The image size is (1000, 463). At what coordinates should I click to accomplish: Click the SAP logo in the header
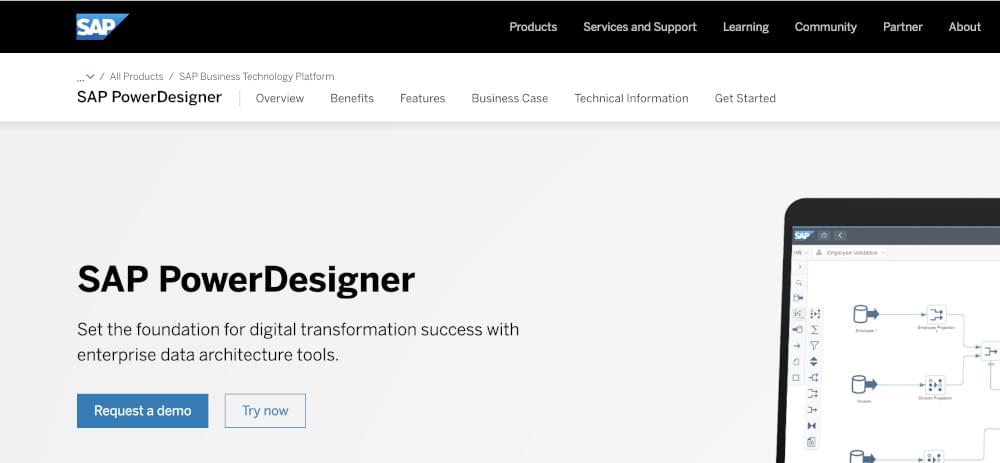[x=102, y=26]
